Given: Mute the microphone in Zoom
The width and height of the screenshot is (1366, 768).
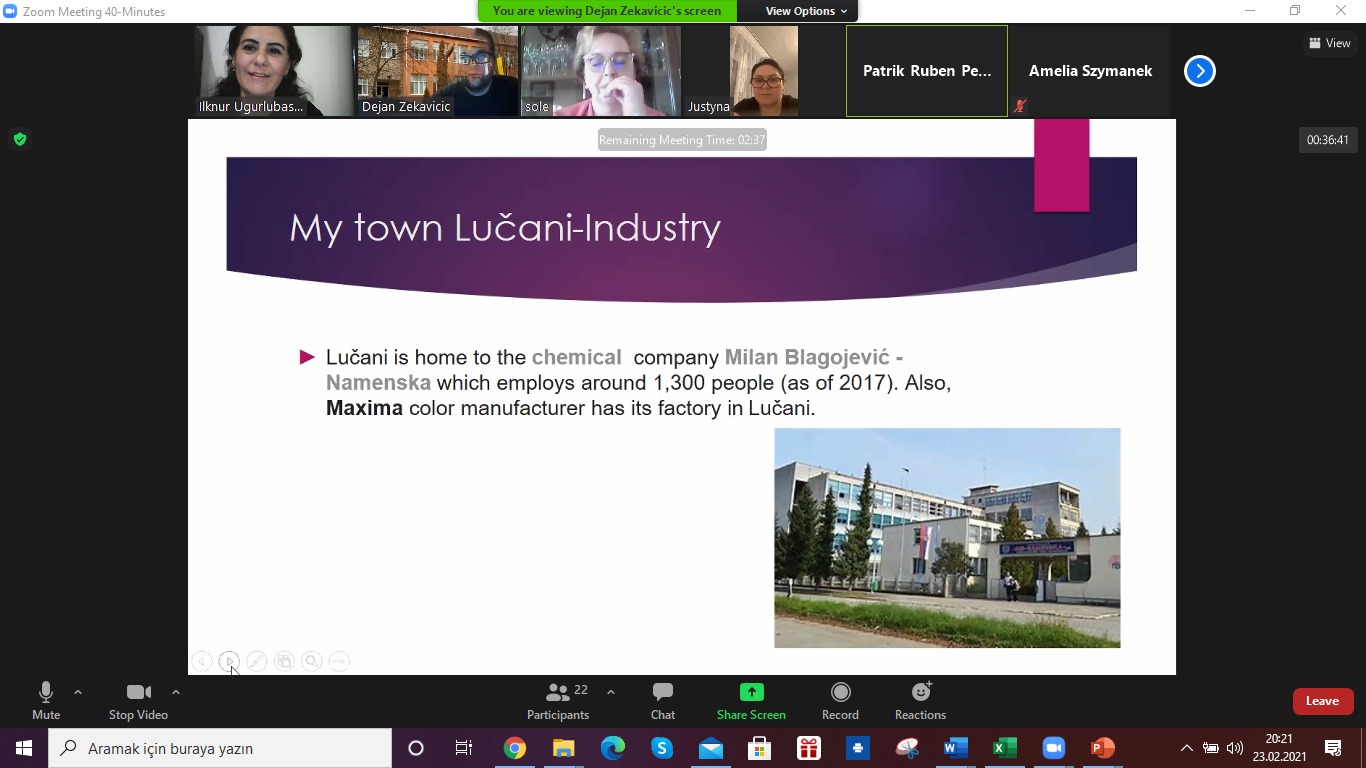Looking at the screenshot, I should (46, 700).
